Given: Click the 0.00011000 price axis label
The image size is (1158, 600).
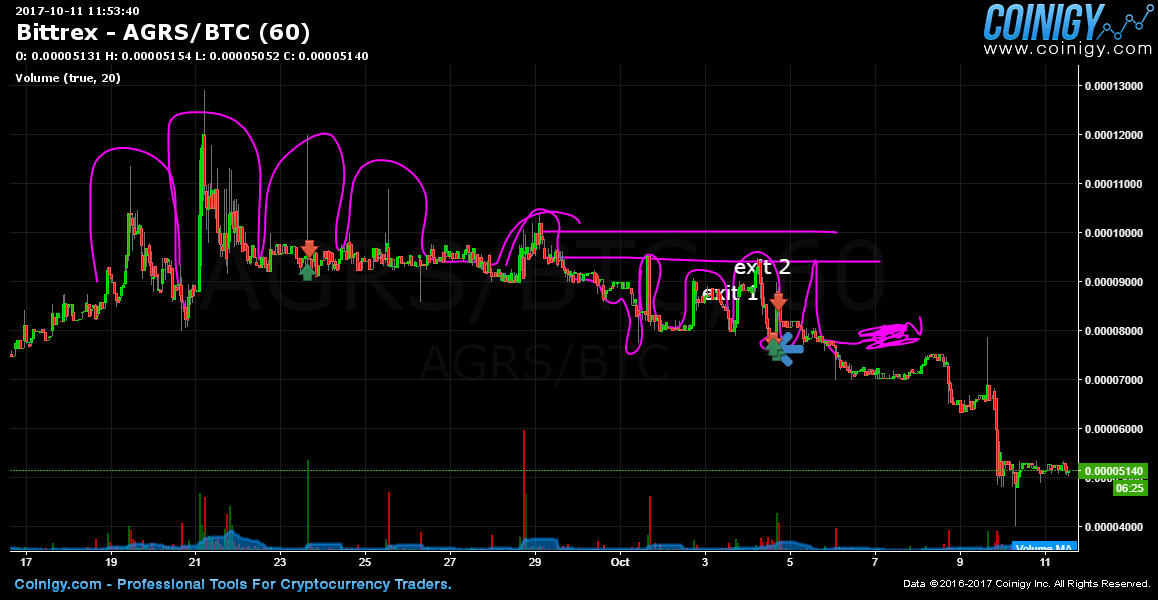Looking at the screenshot, I should click(1114, 184).
